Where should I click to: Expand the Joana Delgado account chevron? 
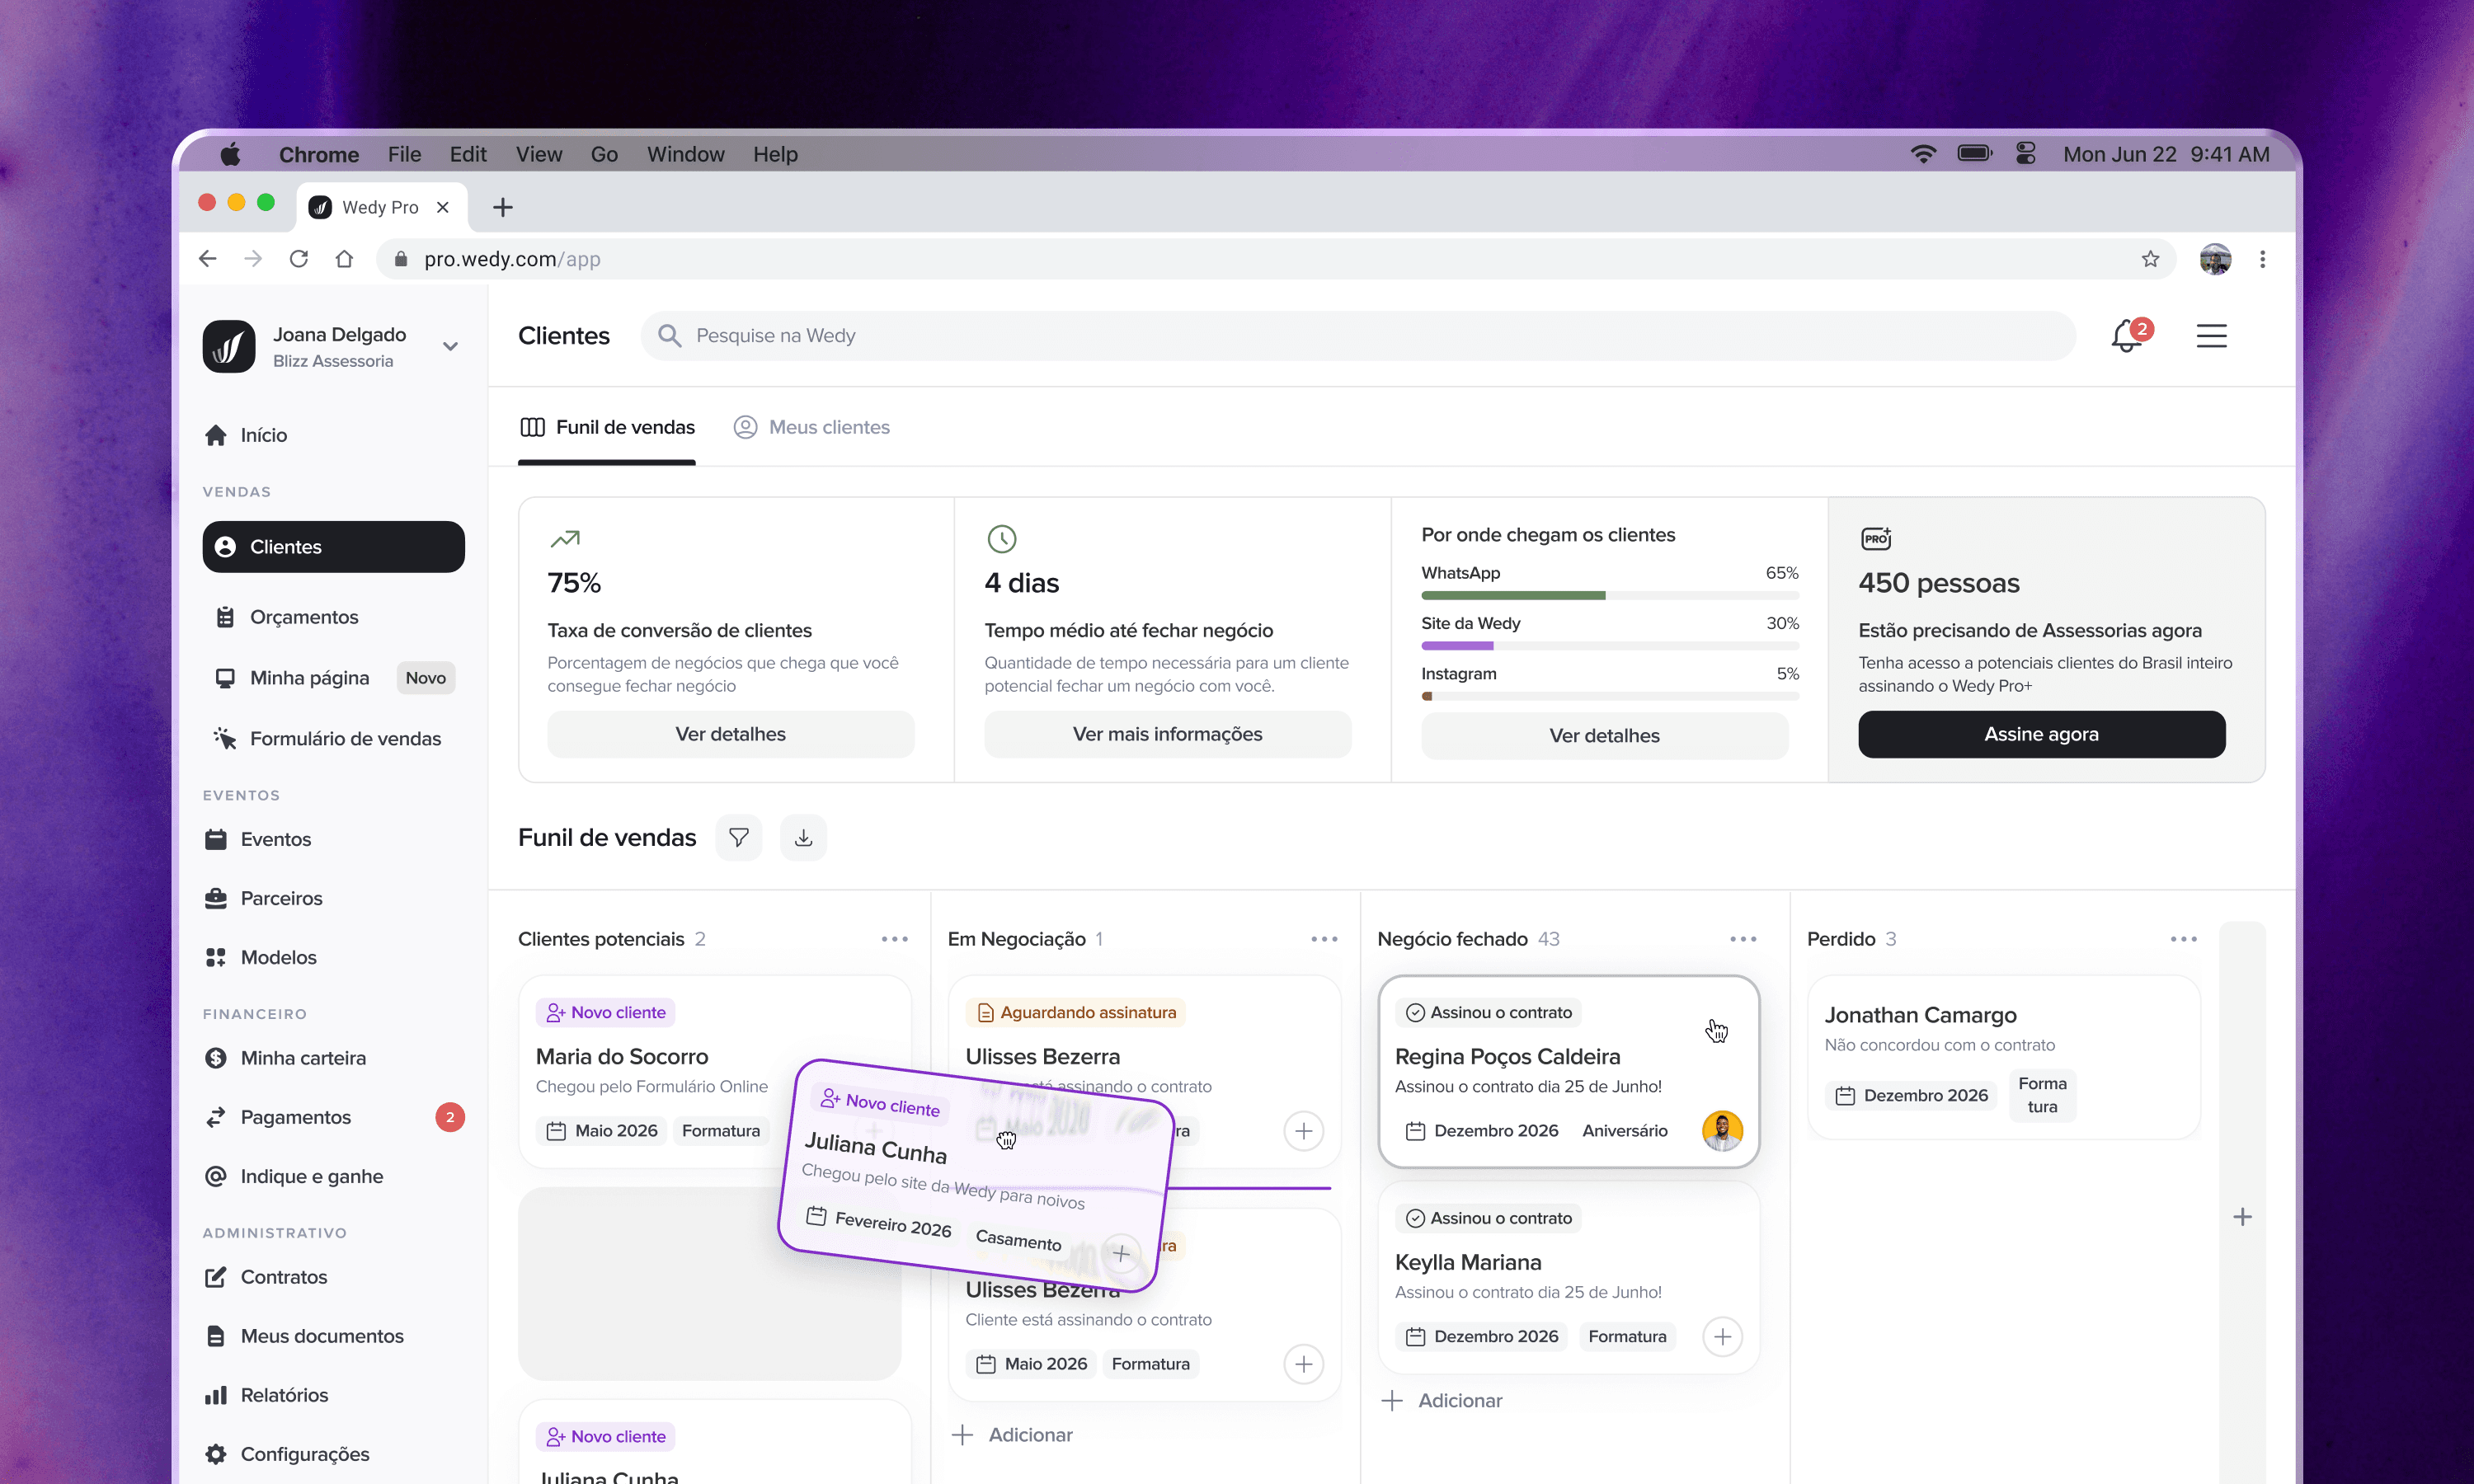[x=450, y=346]
